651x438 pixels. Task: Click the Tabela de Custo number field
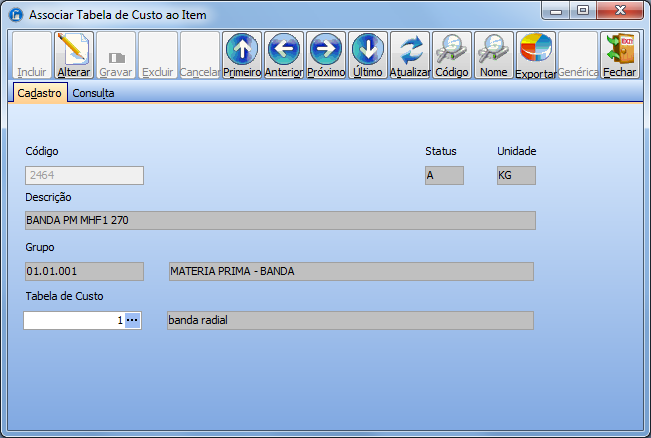tap(73, 320)
